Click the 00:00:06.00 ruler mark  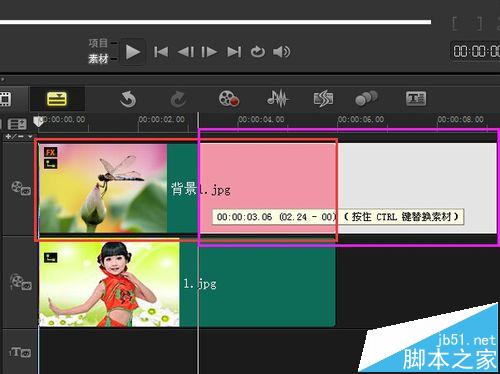point(361,119)
